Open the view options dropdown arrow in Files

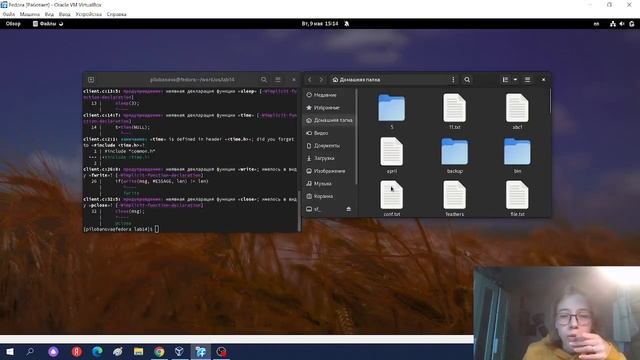coord(515,80)
